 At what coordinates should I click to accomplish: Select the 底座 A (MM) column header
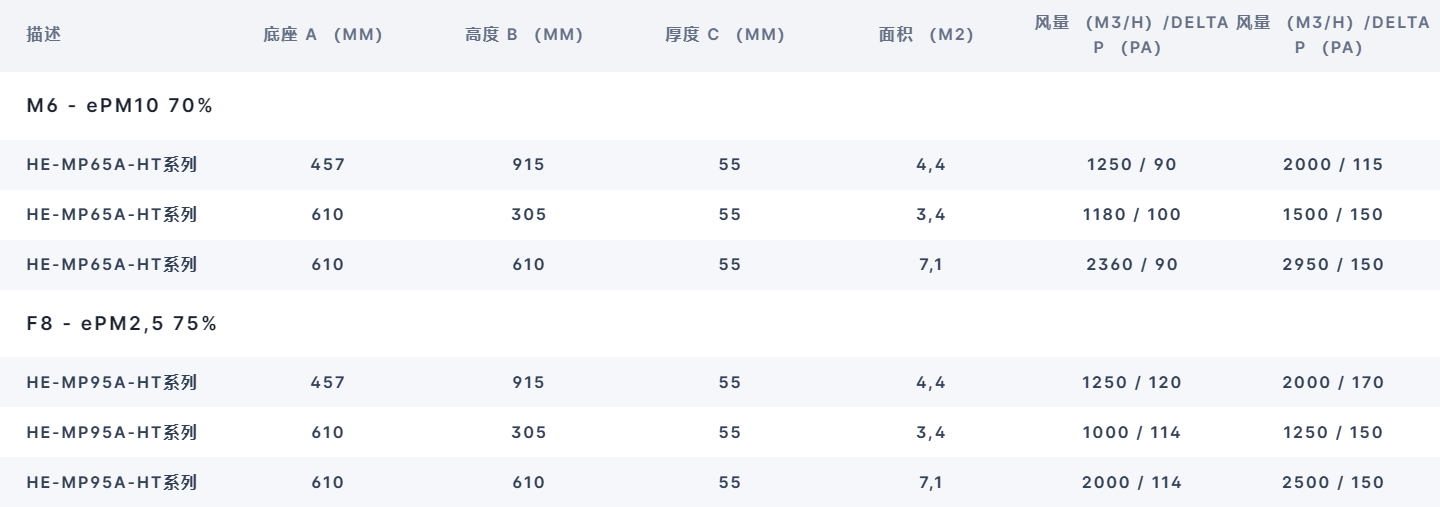[x=323, y=35]
